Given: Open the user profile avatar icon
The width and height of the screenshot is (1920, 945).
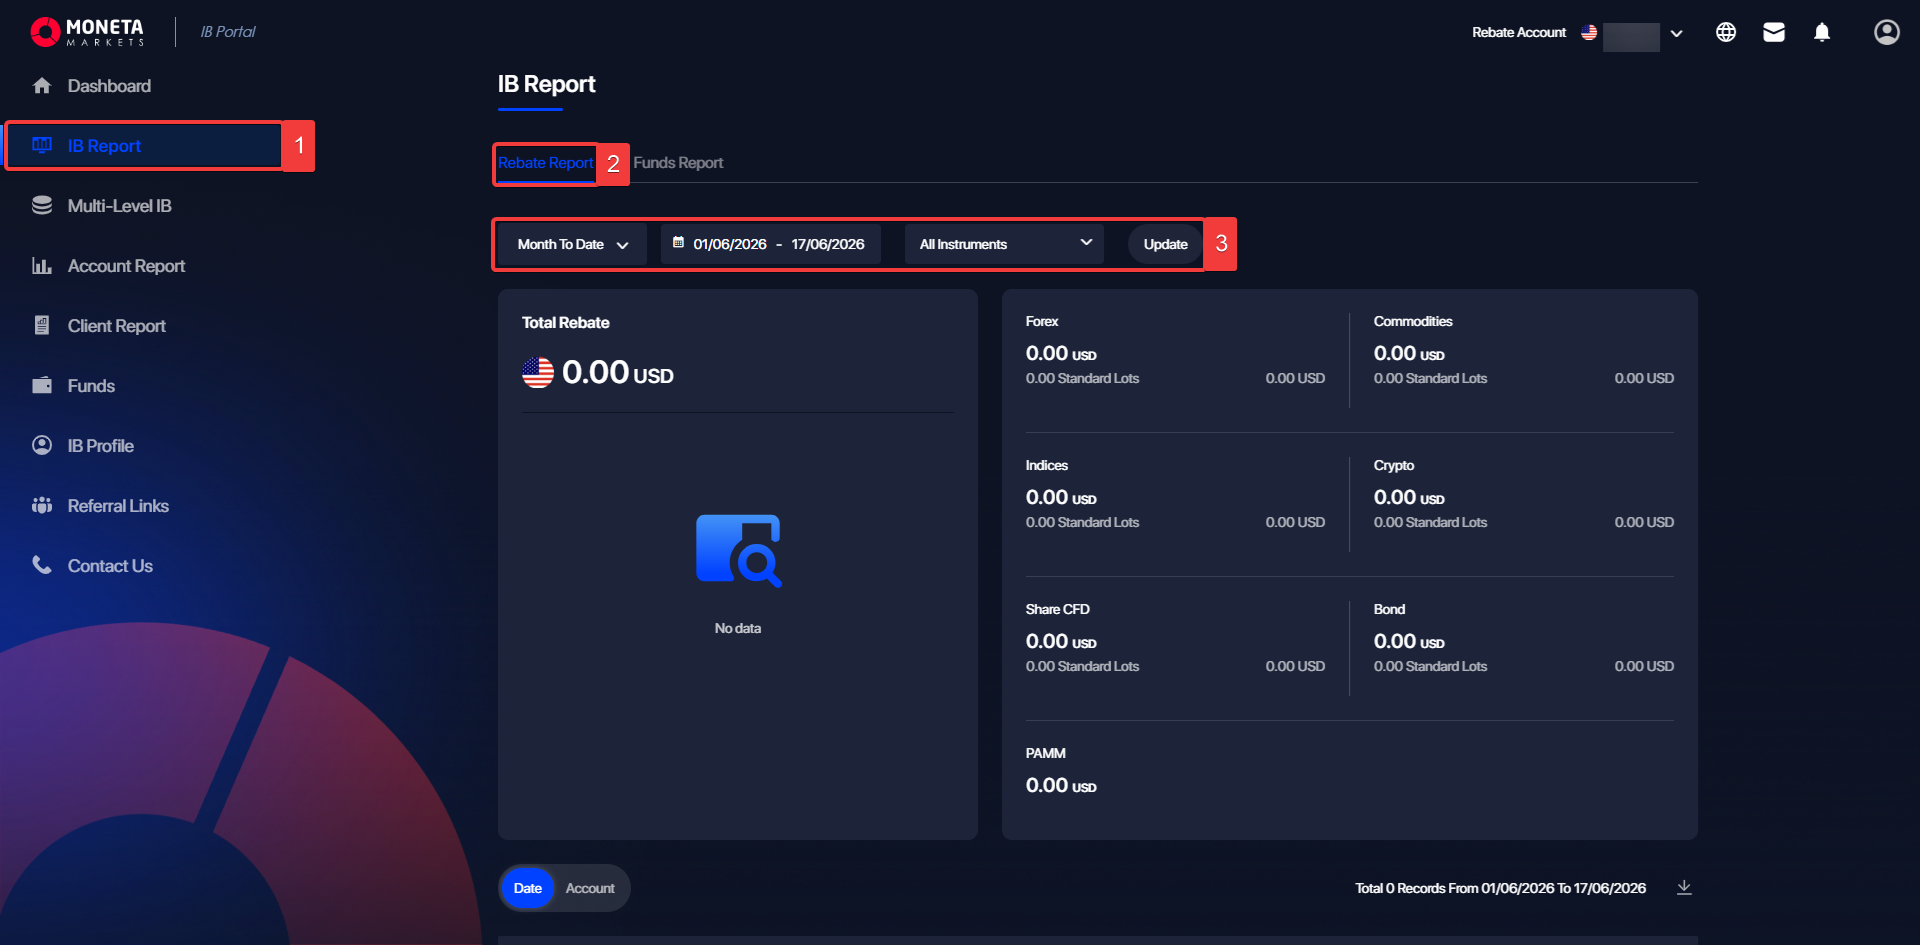Looking at the screenshot, I should pos(1886,32).
